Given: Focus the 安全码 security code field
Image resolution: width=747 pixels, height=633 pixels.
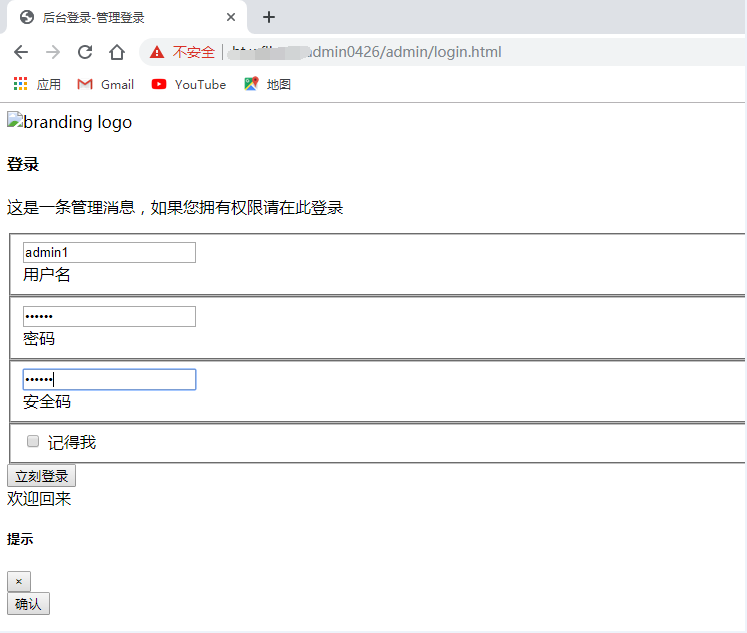Looking at the screenshot, I should coord(109,380).
